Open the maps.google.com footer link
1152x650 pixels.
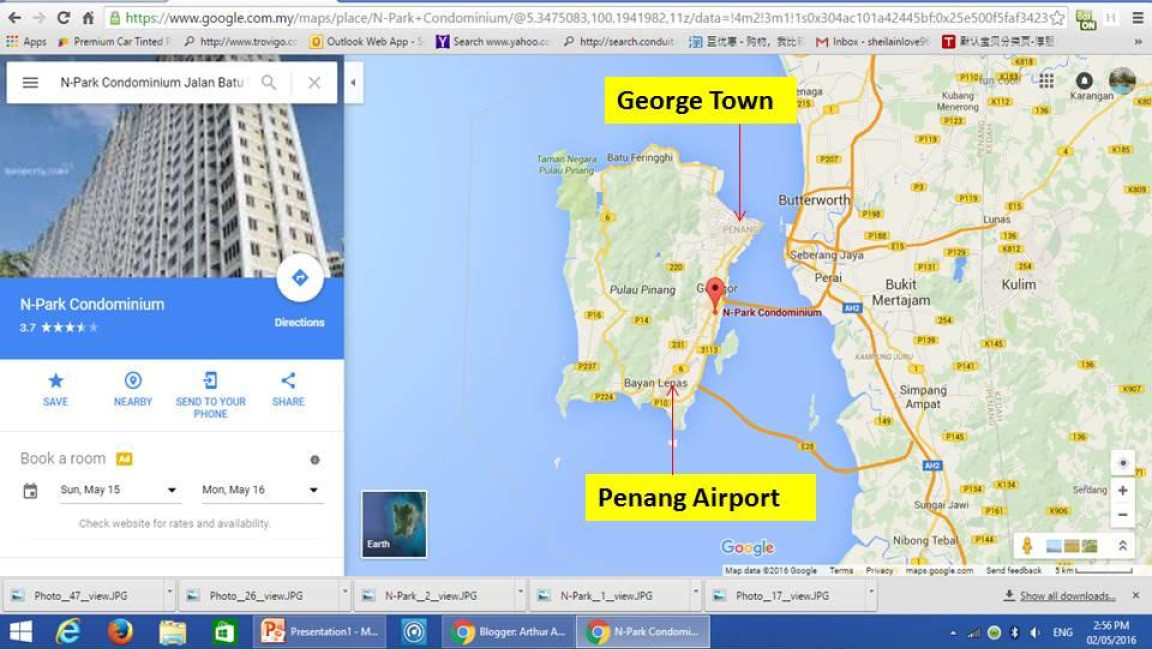tap(939, 570)
